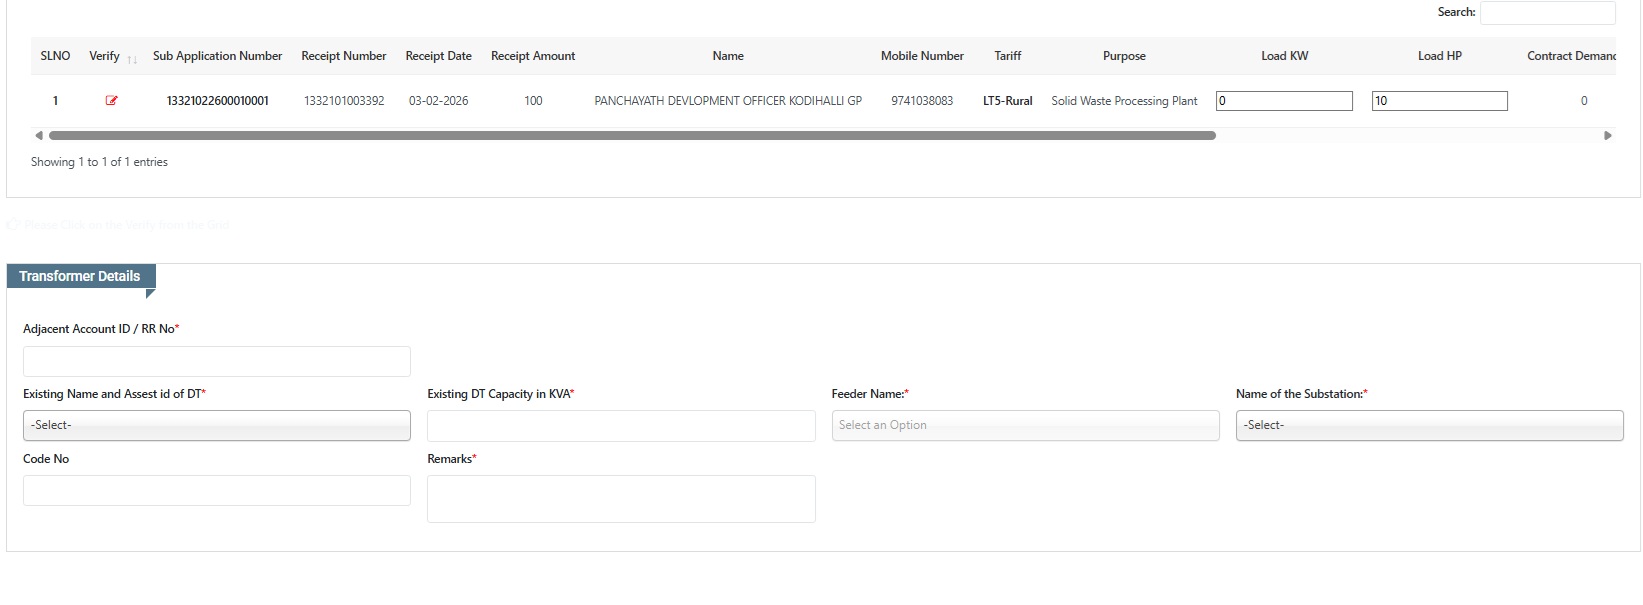Focus the Search input field
The image size is (1643, 605).
pyautogui.click(x=1546, y=13)
